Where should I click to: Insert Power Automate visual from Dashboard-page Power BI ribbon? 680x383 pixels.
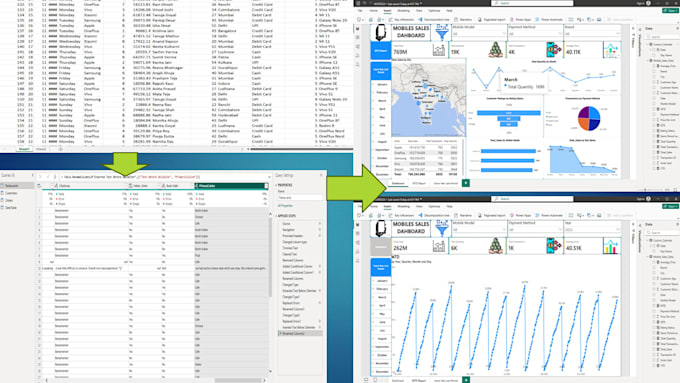(550, 20)
